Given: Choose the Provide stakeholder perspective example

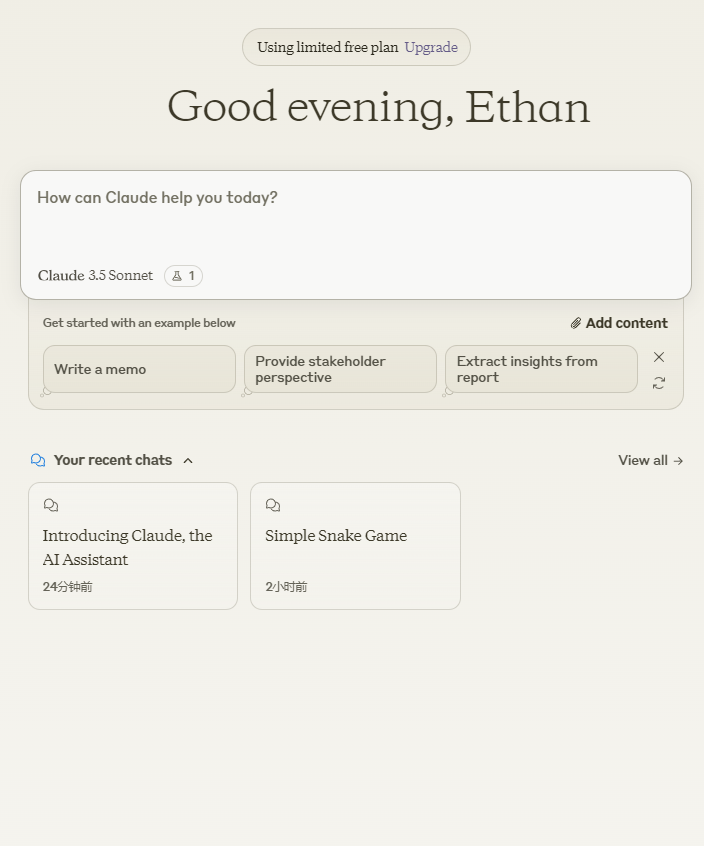Looking at the screenshot, I should coord(340,369).
